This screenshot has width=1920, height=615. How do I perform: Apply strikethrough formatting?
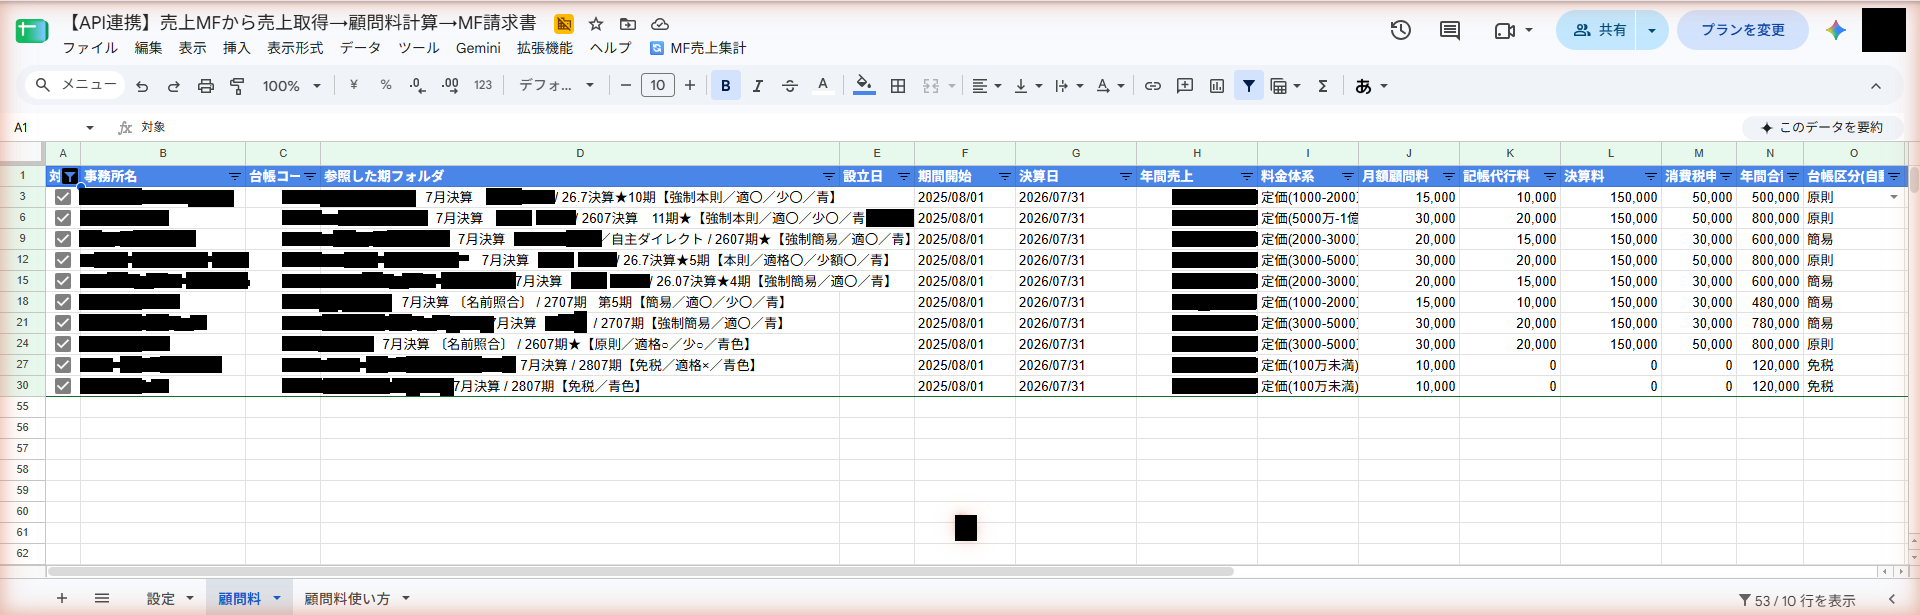pyautogui.click(x=790, y=86)
